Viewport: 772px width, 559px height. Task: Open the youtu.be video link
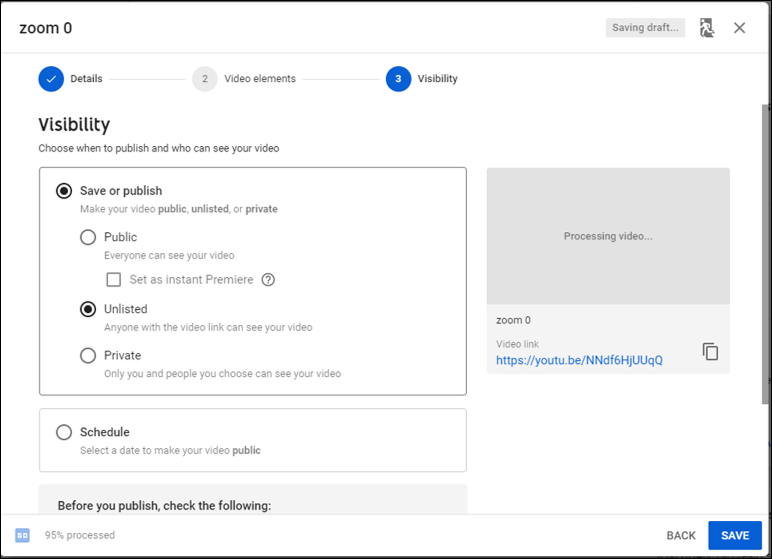coord(579,360)
